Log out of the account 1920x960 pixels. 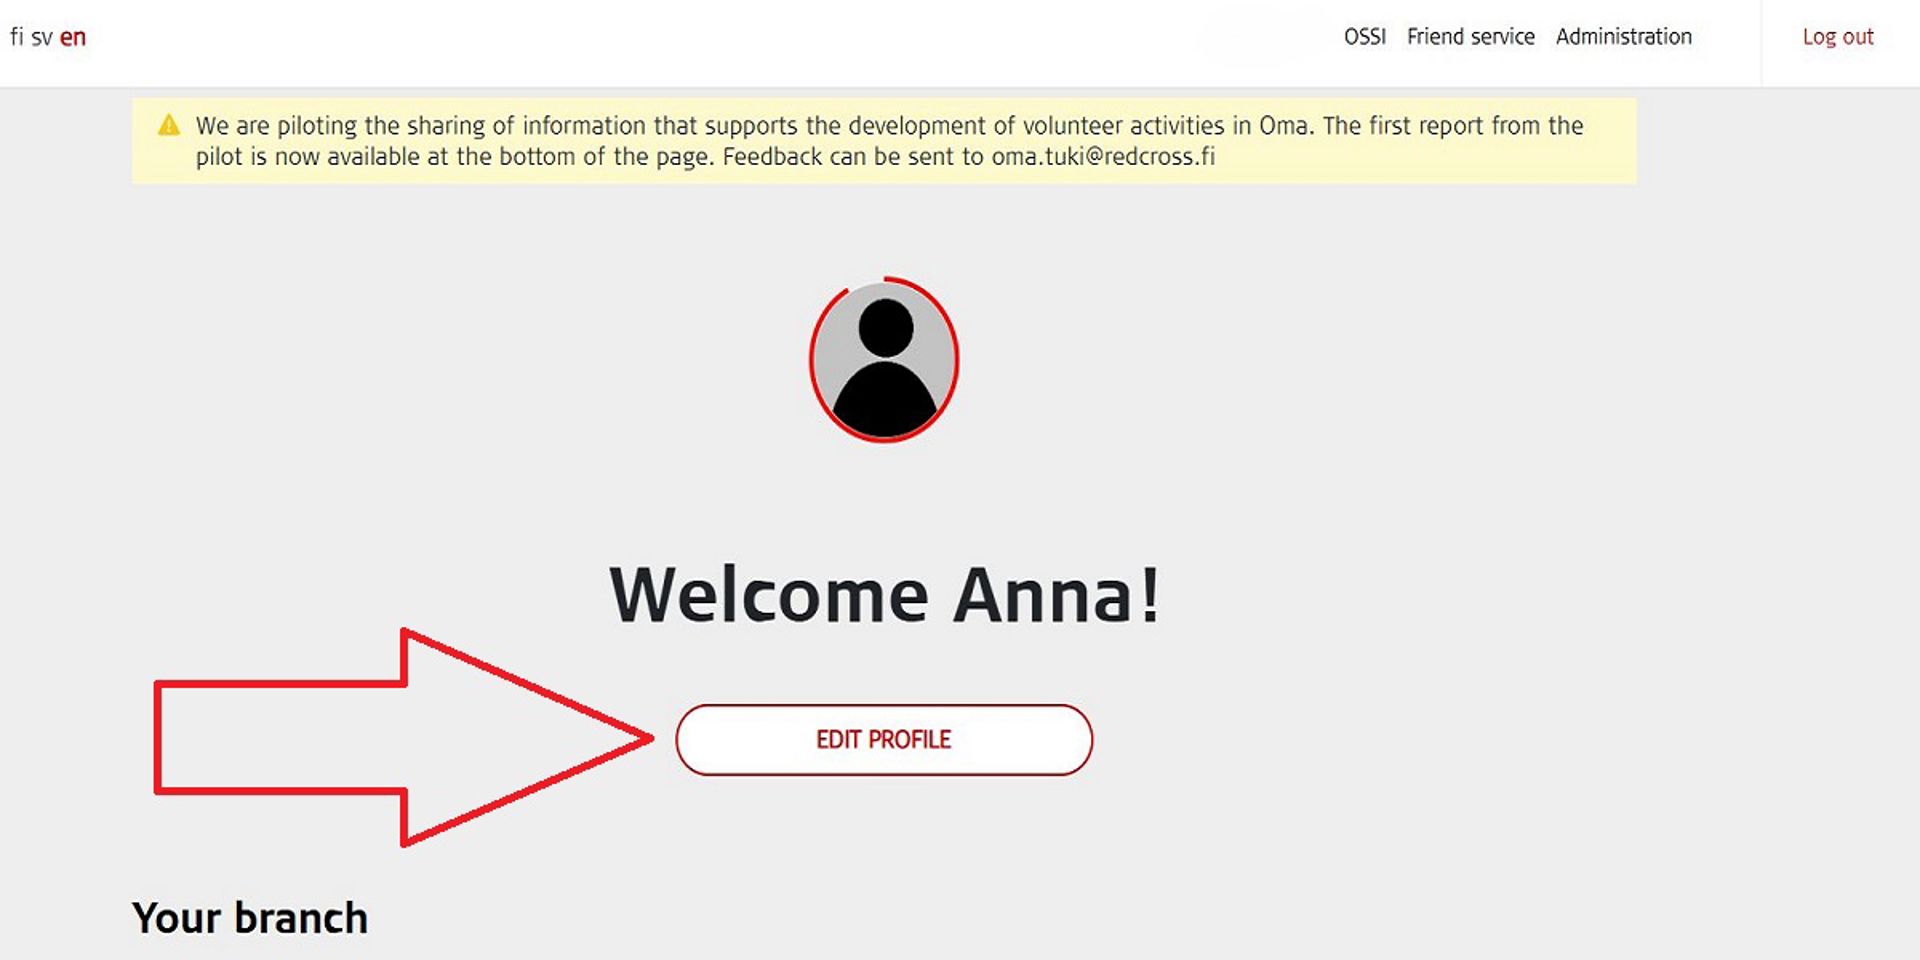[1838, 36]
